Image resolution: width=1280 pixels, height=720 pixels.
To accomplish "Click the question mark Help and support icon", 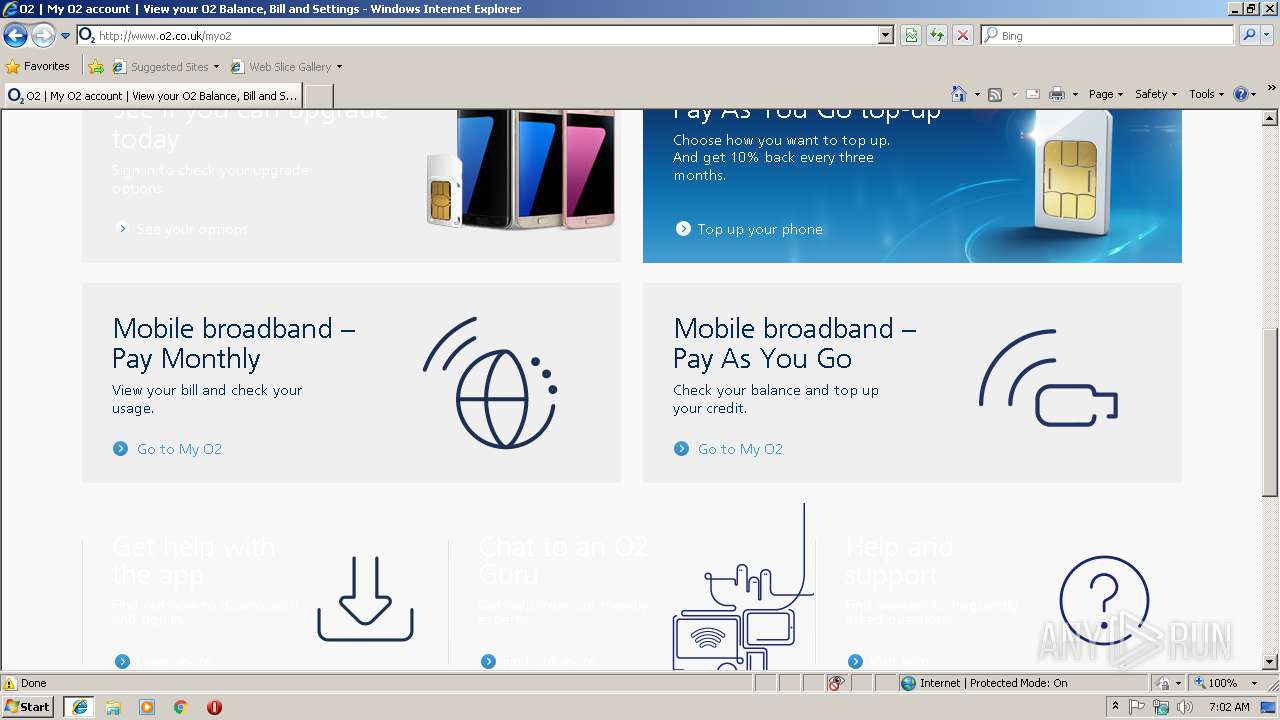I will pyautogui.click(x=1104, y=601).
